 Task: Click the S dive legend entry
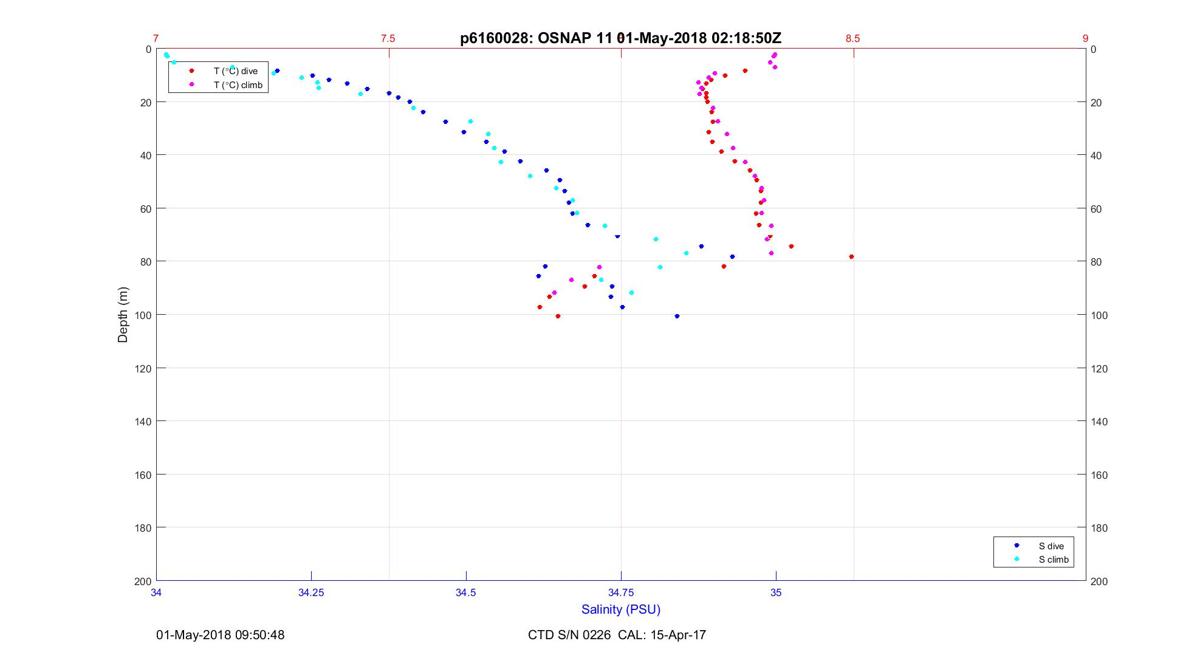1050,546
